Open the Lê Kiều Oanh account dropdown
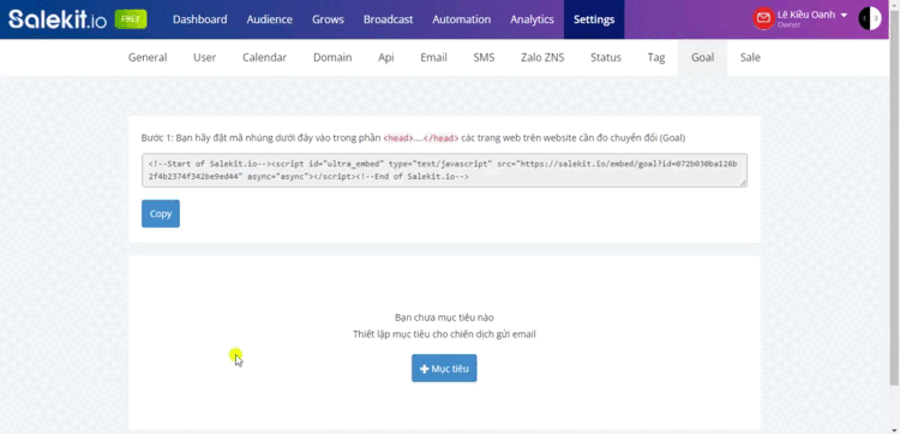900x434 pixels. coord(813,16)
